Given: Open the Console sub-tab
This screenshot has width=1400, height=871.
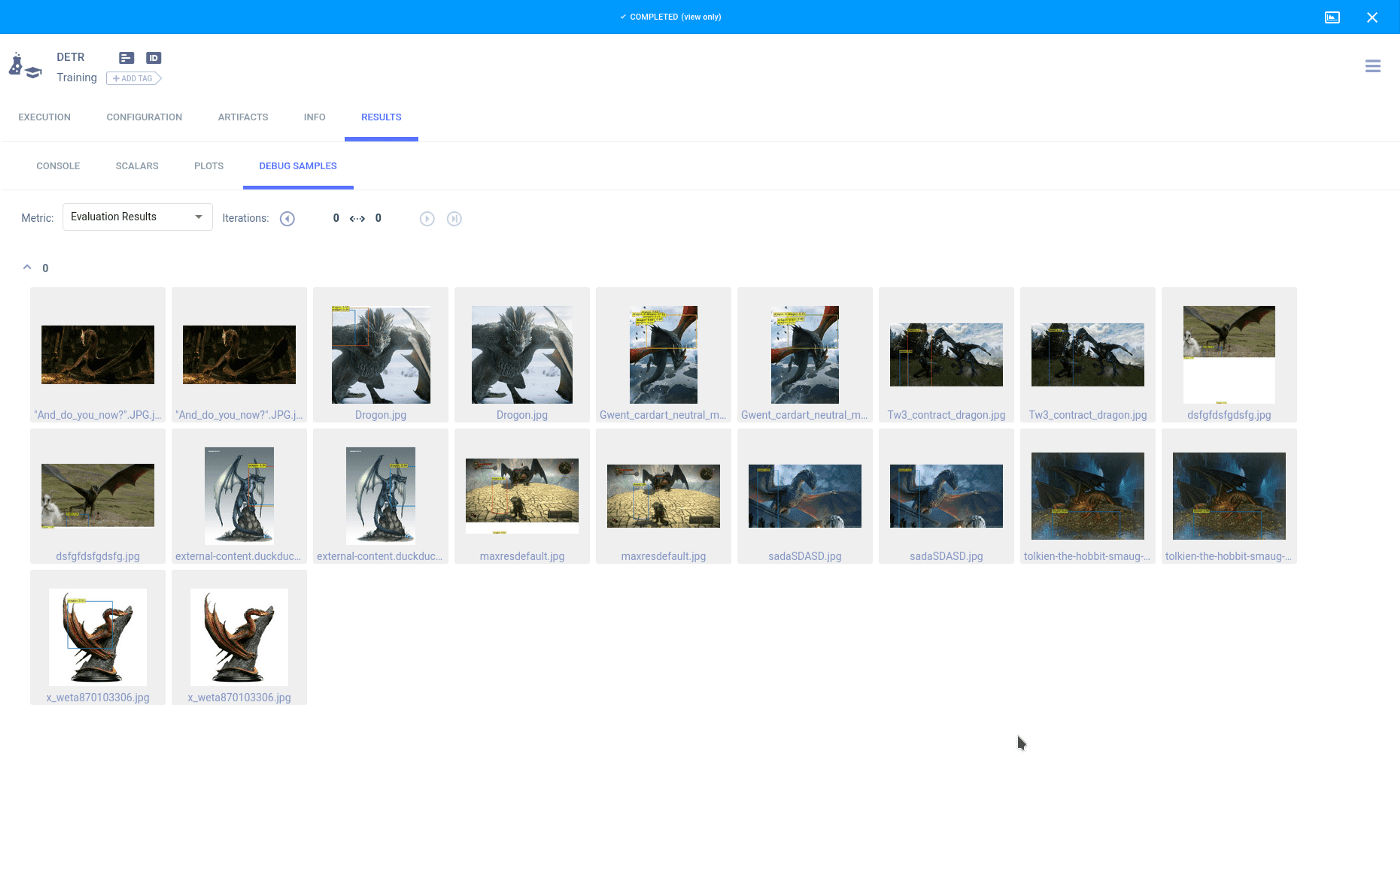Looking at the screenshot, I should click(58, 166).
